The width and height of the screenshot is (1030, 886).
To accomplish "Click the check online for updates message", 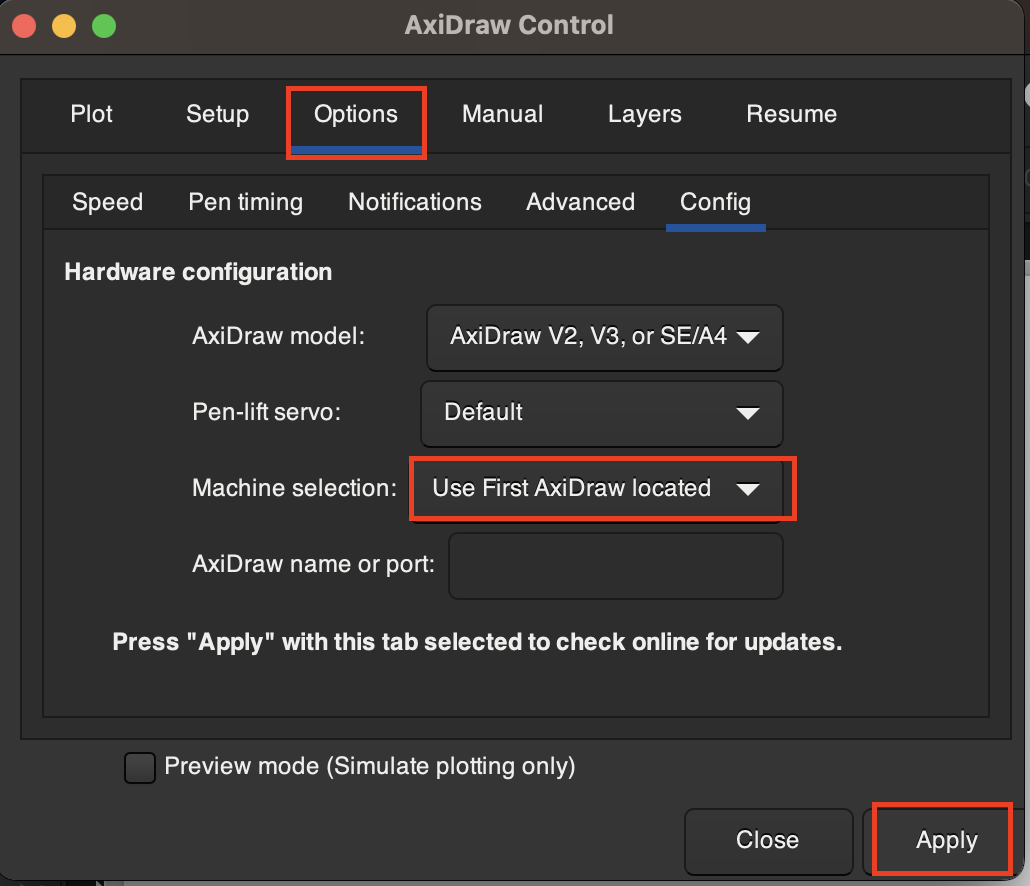I will tap(477, 642).
